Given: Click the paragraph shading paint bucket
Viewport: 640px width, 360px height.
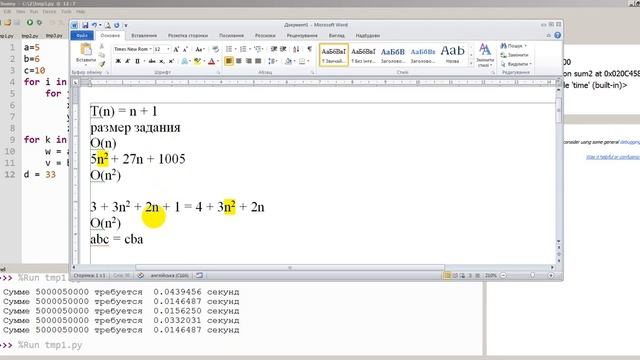Looking at the screenshot, I should pos(289,61).
